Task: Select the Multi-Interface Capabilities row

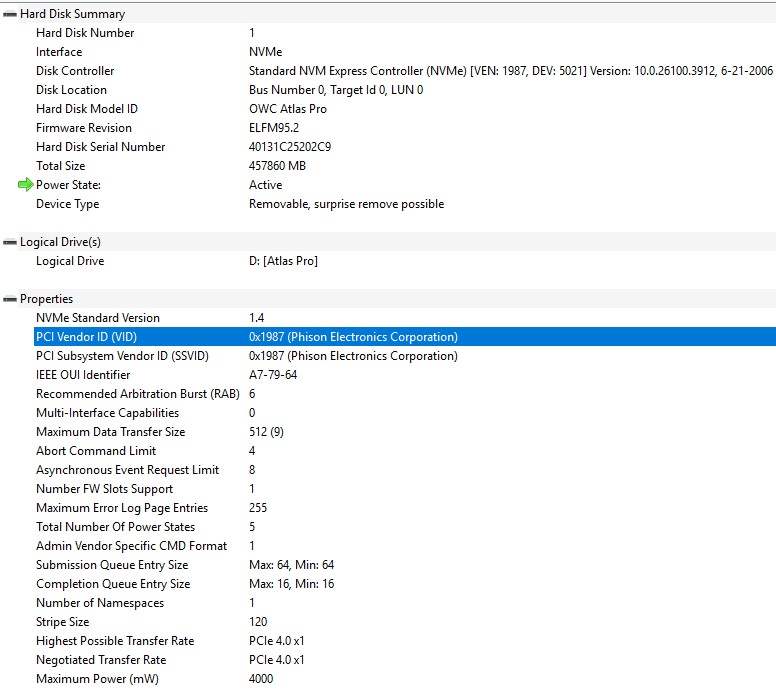Action: [405, 413]
